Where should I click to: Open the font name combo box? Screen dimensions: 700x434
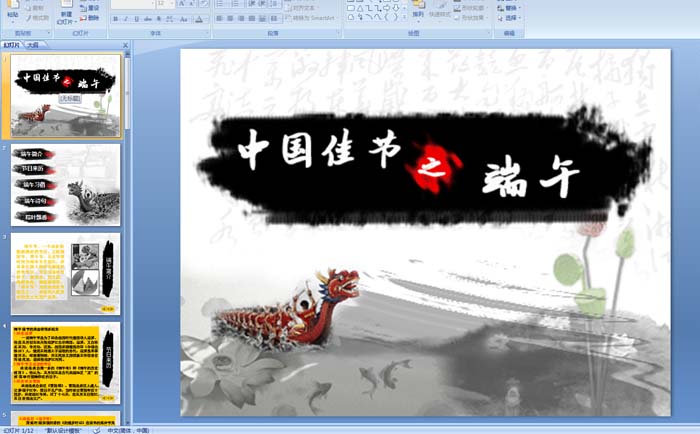(x=133, y=4)
